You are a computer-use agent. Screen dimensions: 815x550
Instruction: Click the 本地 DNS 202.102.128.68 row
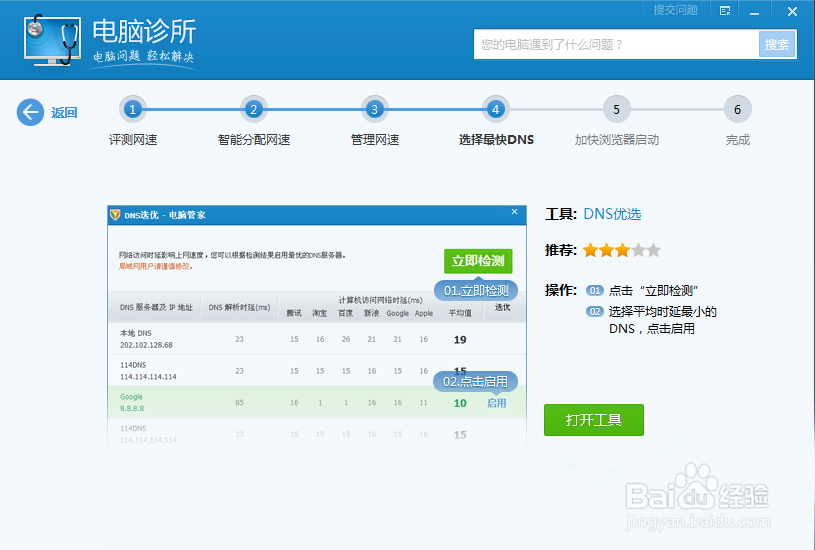[x=317, y=339]
